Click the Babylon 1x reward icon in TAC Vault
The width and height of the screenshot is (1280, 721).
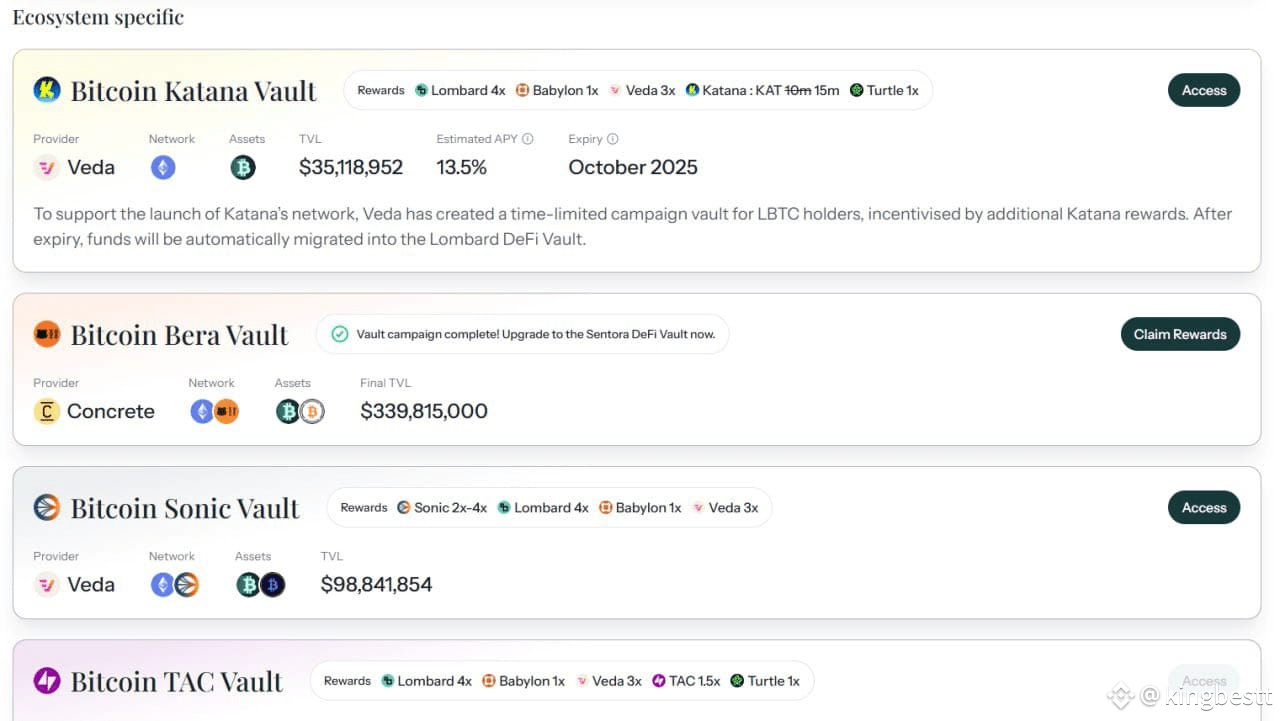489,681
